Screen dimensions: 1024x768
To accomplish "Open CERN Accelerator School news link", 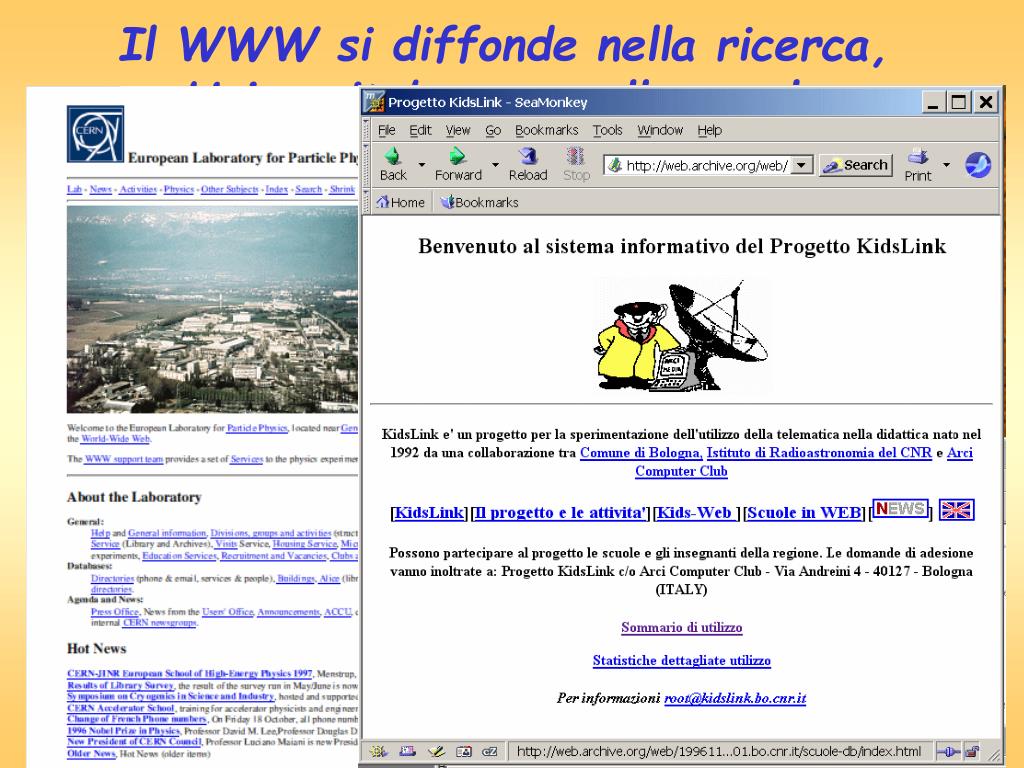I will [121, 708].
